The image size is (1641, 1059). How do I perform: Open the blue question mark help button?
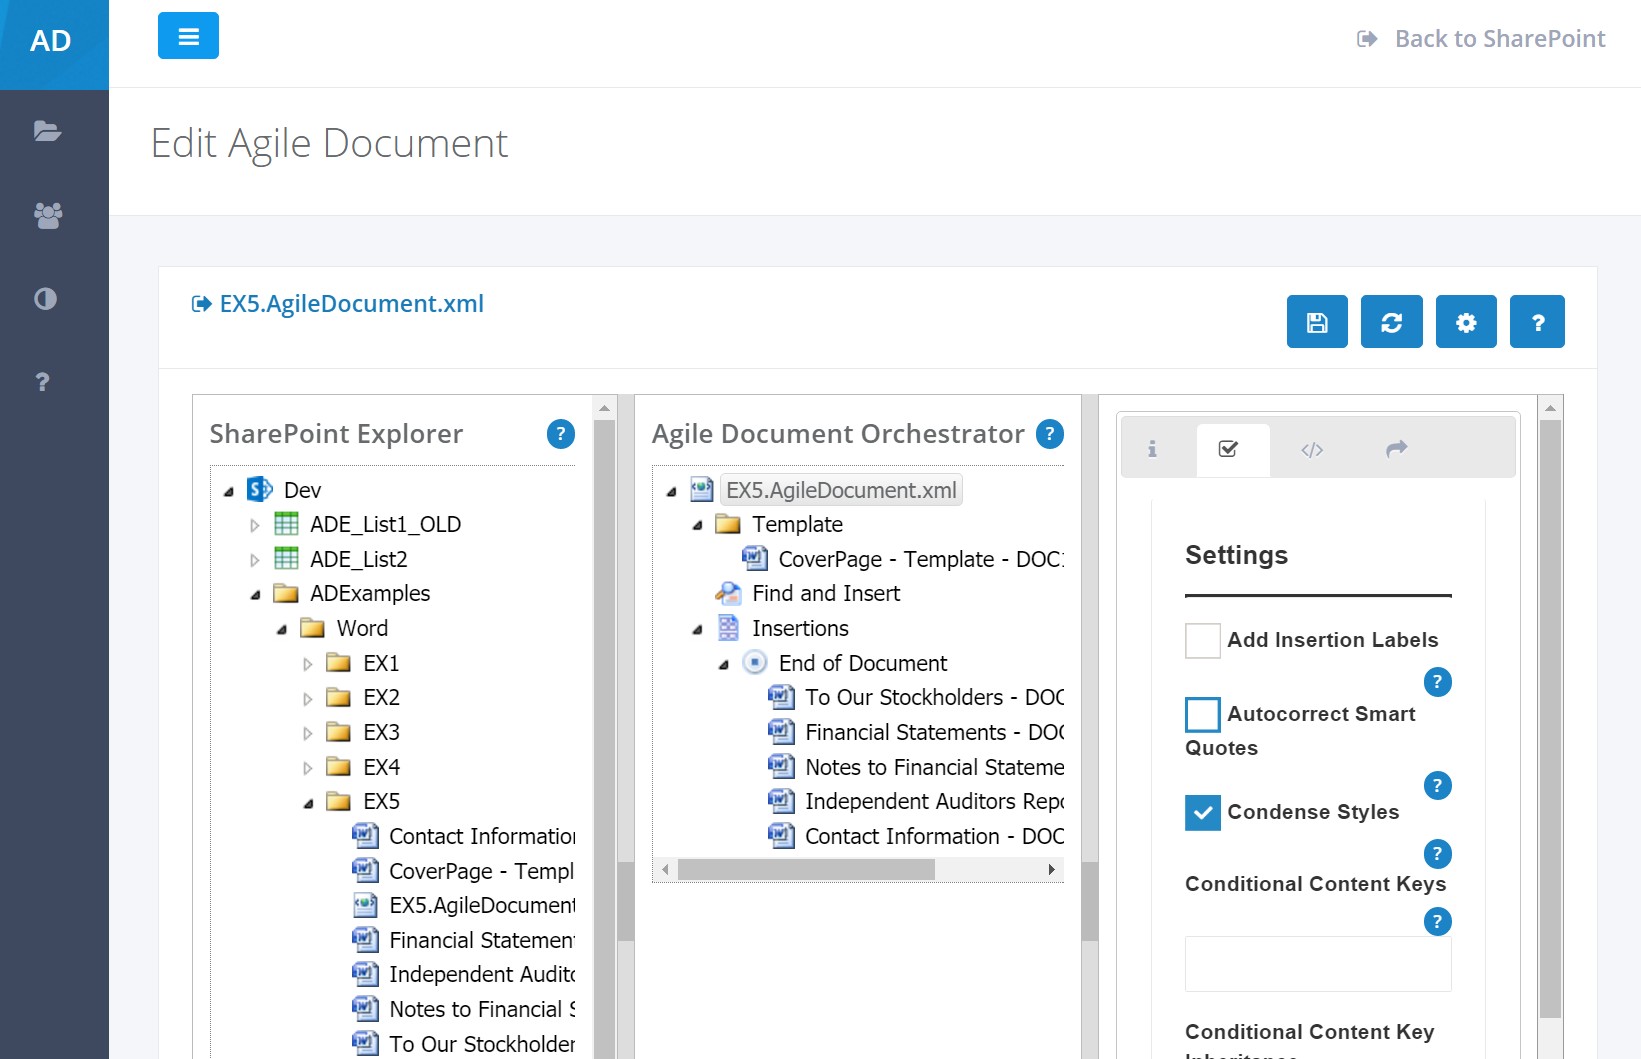pos(1538,322)
